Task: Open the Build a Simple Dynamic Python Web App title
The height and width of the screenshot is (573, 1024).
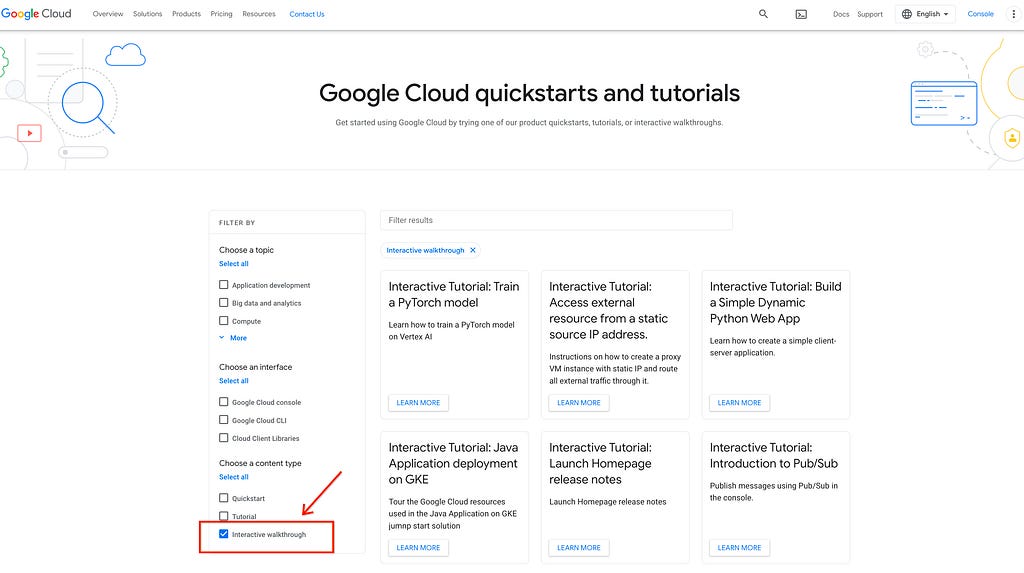Action: [775, 303]
